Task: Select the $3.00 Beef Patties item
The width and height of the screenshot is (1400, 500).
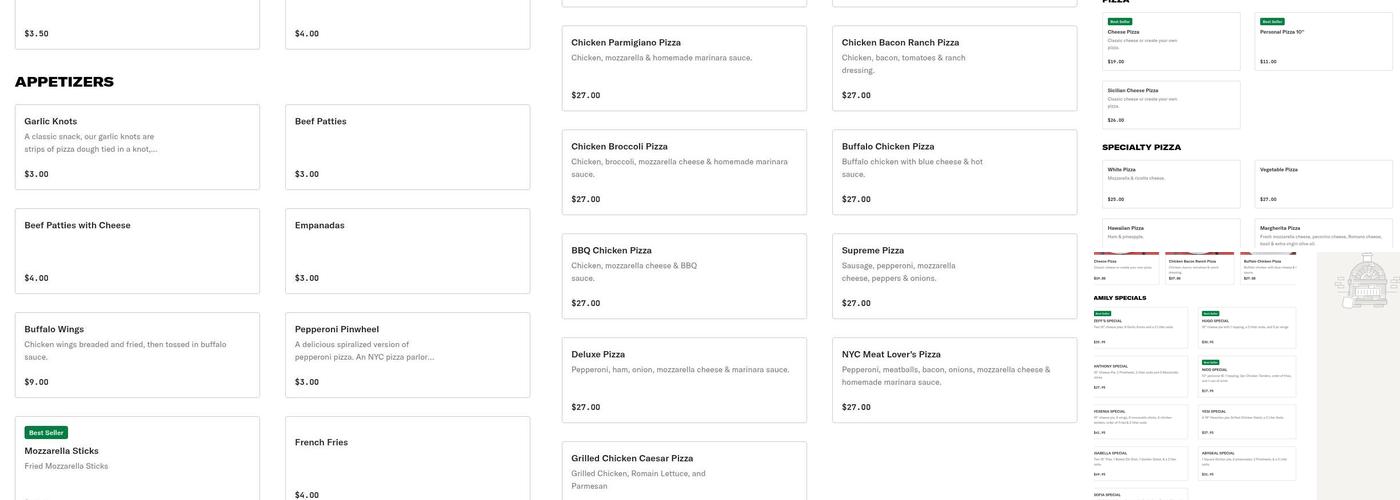Action: [x=407, y=147]
